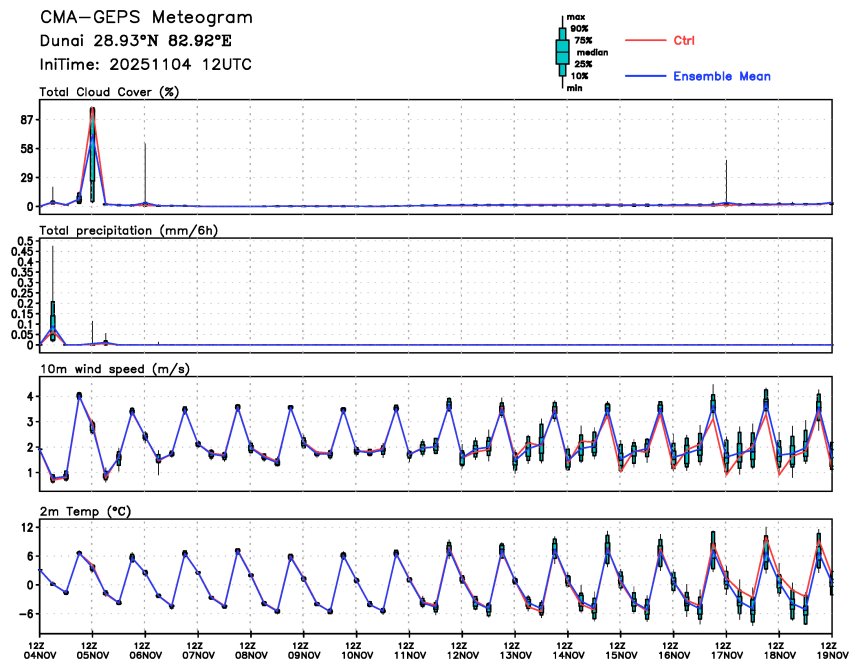Select the 2m Temp panel title

point(87,511)
